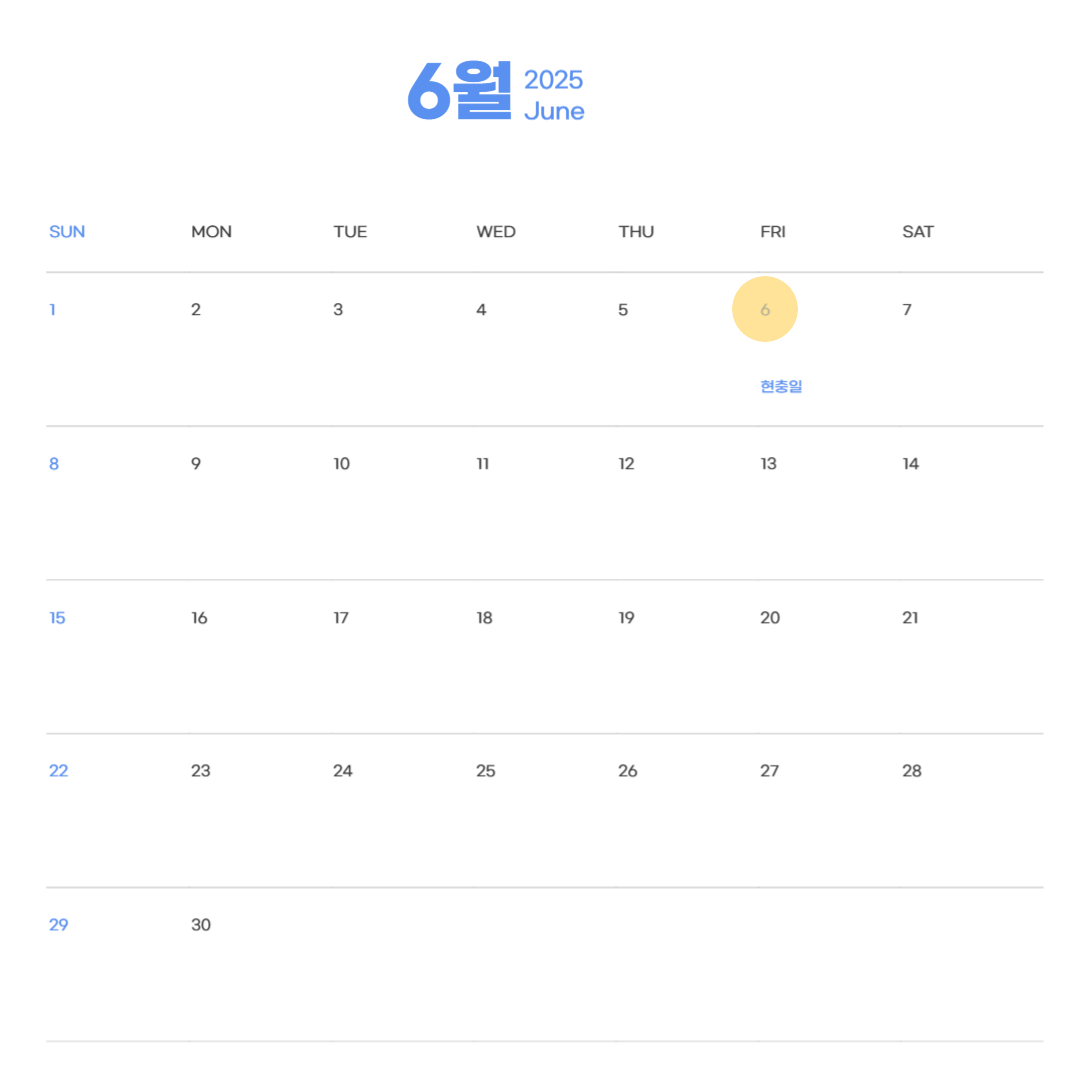
Task: Click the MON column header
Action: coord(211,232)
